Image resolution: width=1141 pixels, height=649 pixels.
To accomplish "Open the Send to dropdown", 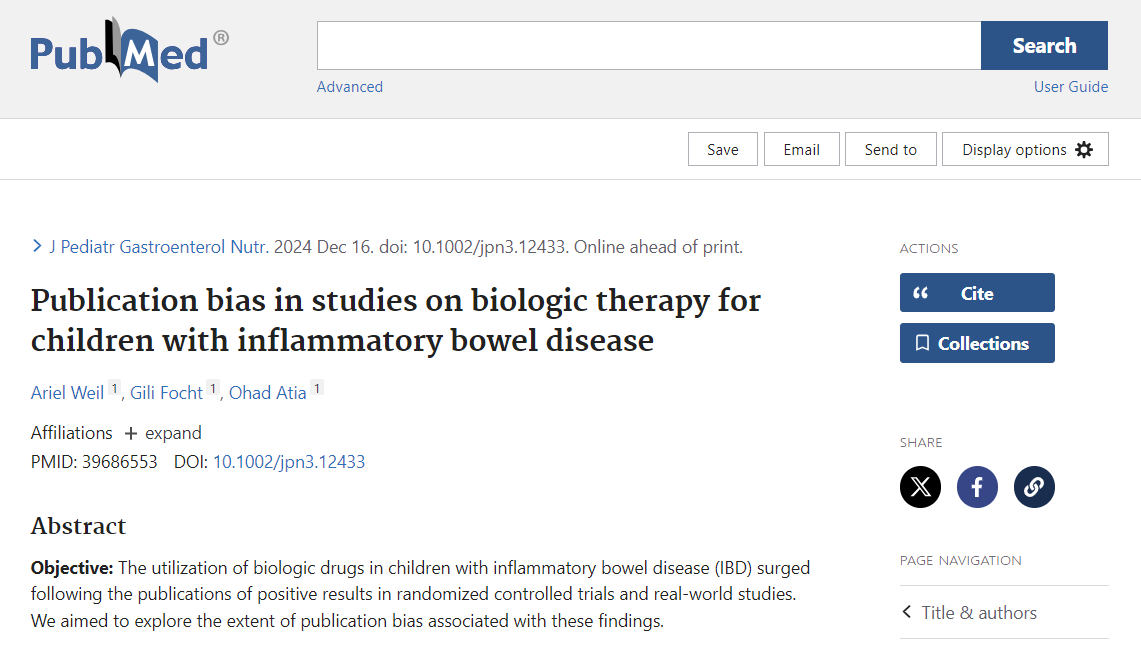I will (890, 150).
